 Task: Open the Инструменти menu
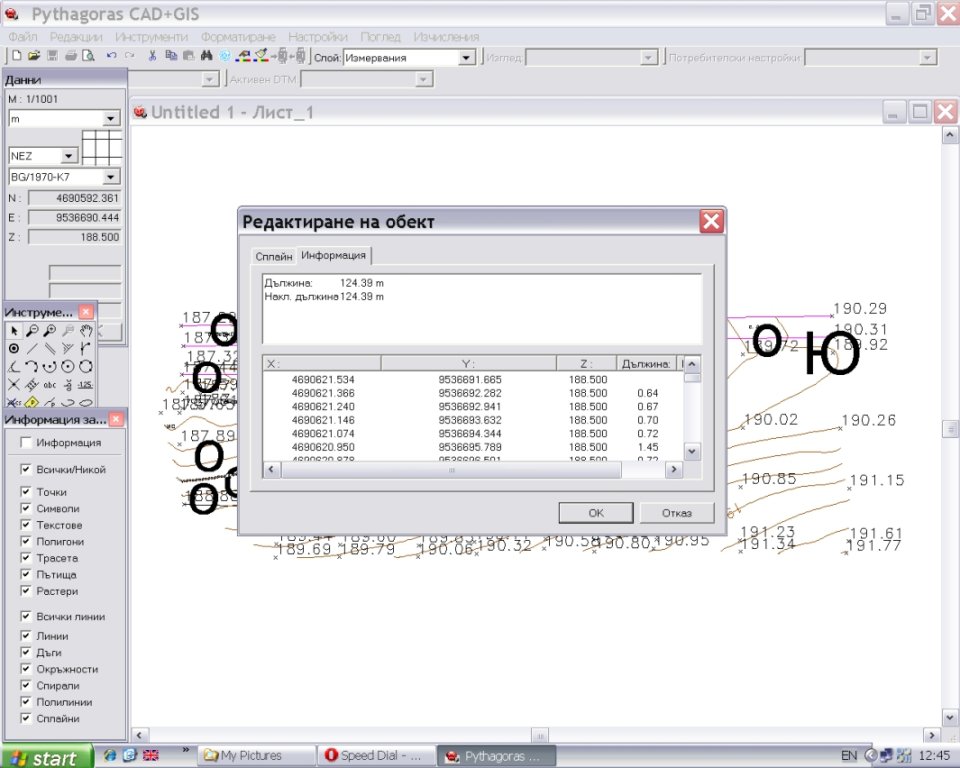(x=151, y=37)
